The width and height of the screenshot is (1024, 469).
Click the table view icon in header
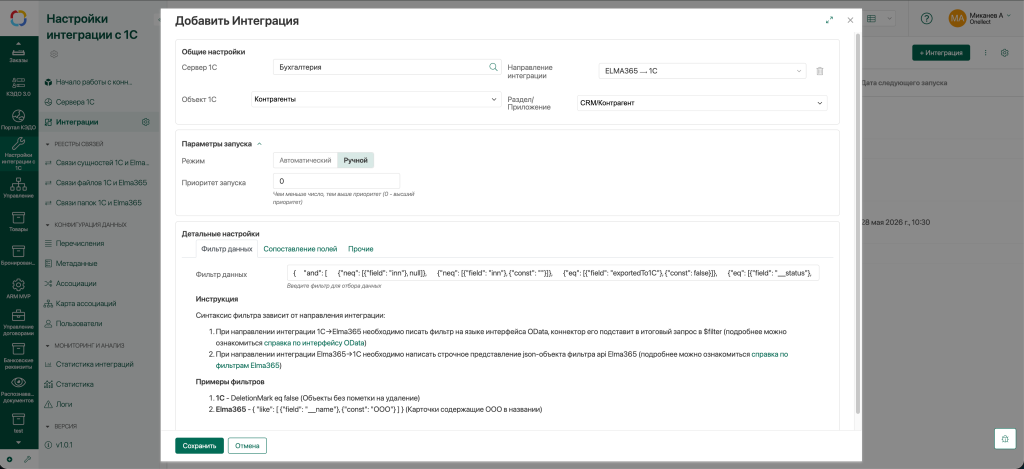click(x=871, y=20)
